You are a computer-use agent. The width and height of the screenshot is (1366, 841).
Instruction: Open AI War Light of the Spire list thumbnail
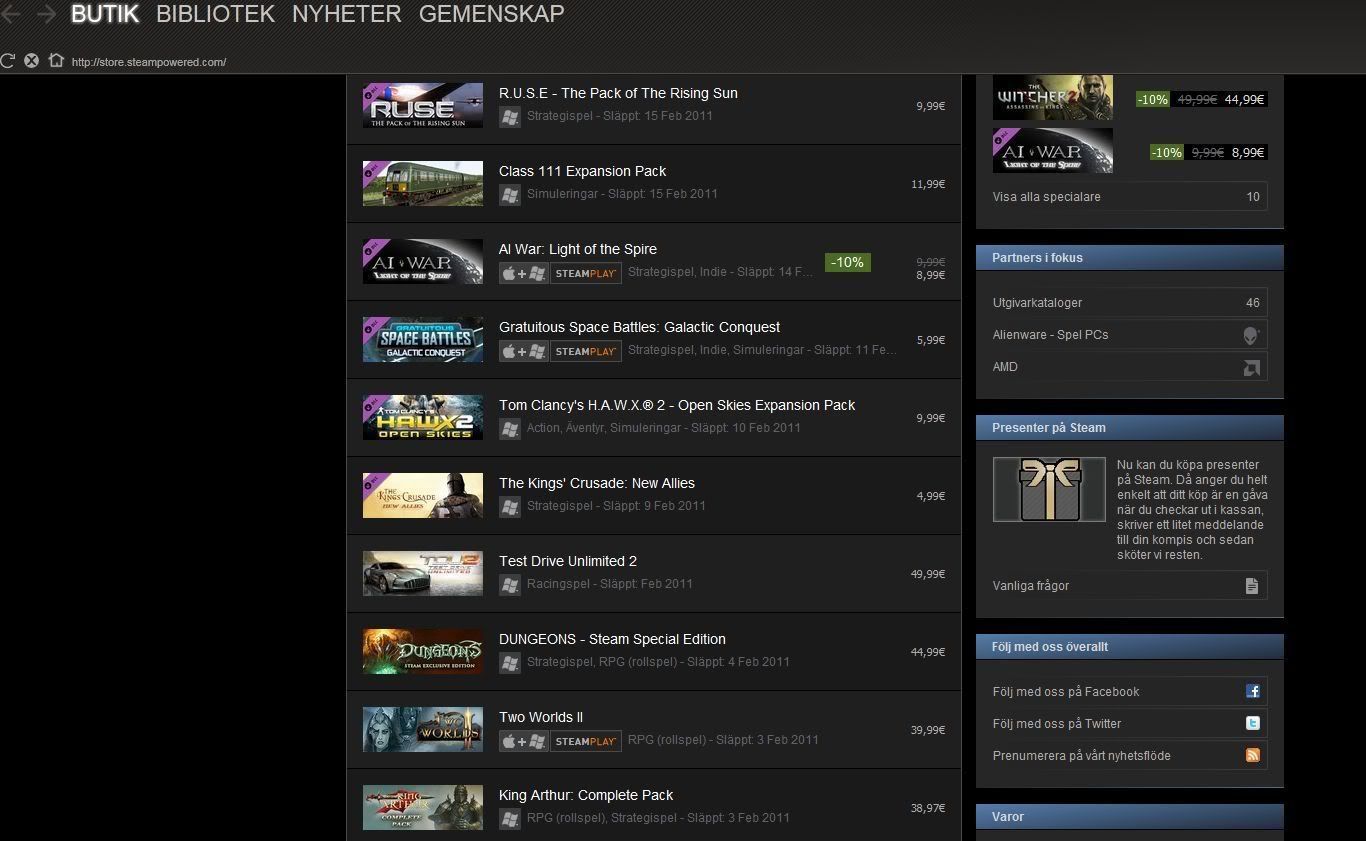(x=423, y=261)
